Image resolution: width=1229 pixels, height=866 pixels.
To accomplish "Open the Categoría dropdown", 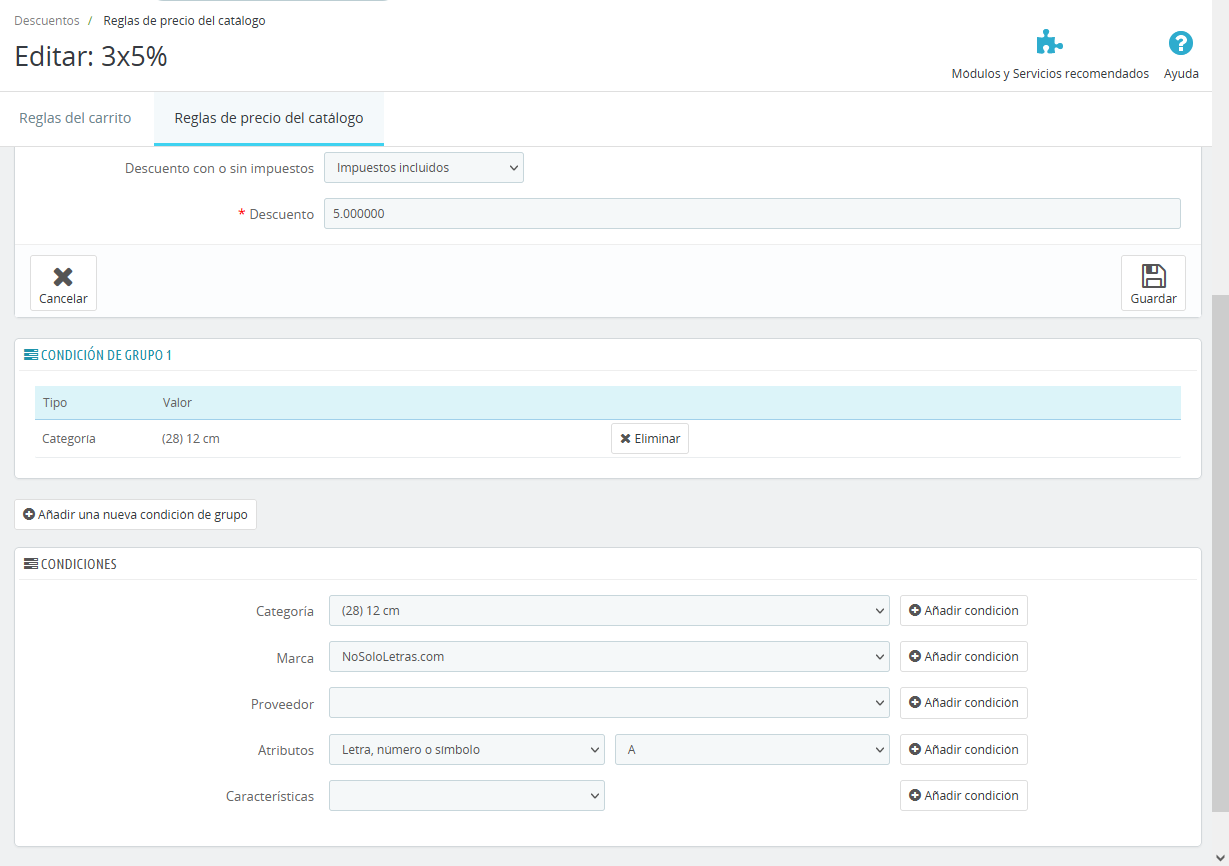I will 609,610.
